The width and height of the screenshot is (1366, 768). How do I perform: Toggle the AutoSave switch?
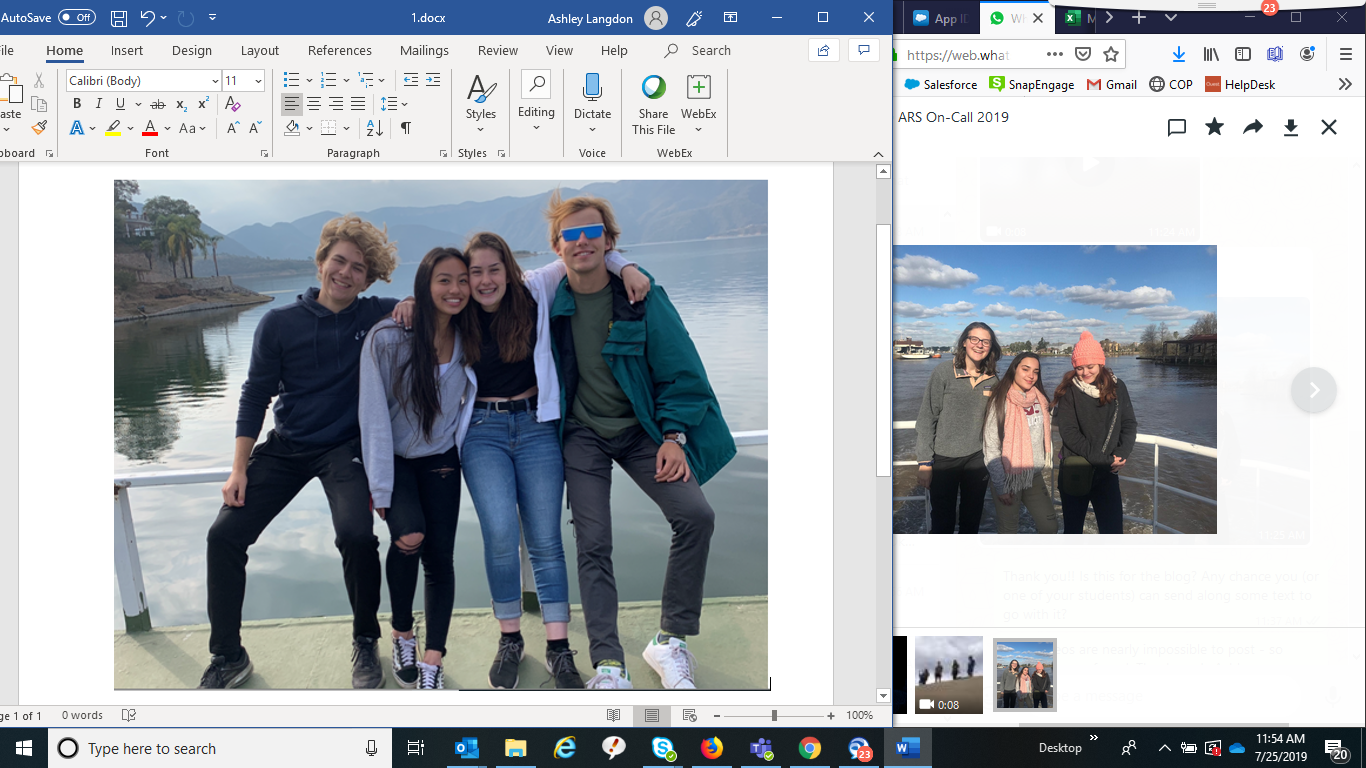[77, 17]
